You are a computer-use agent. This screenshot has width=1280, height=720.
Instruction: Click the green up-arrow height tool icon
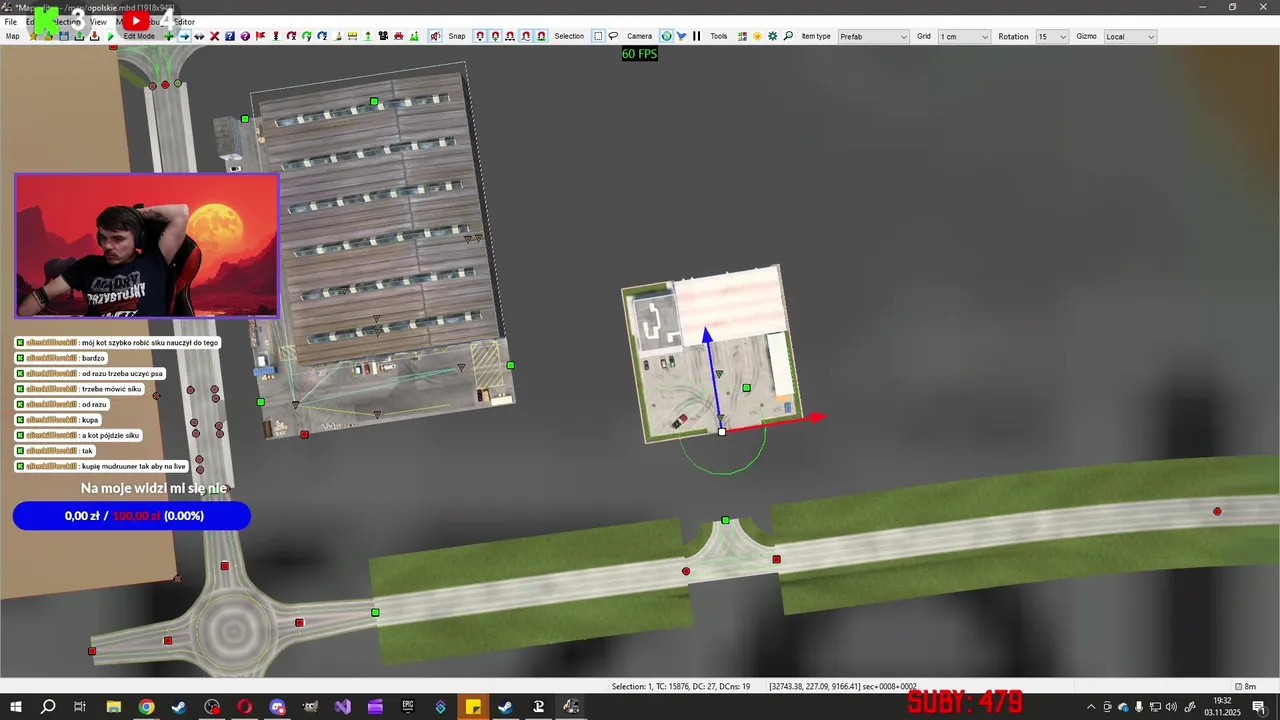tap(368, 36)
